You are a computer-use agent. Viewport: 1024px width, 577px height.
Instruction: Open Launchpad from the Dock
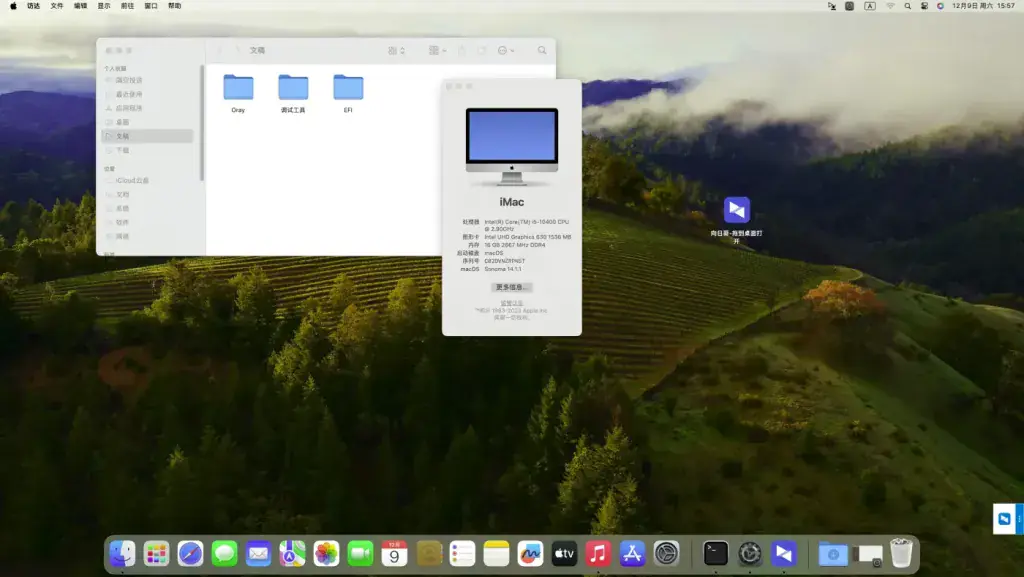tap(156, 554)
